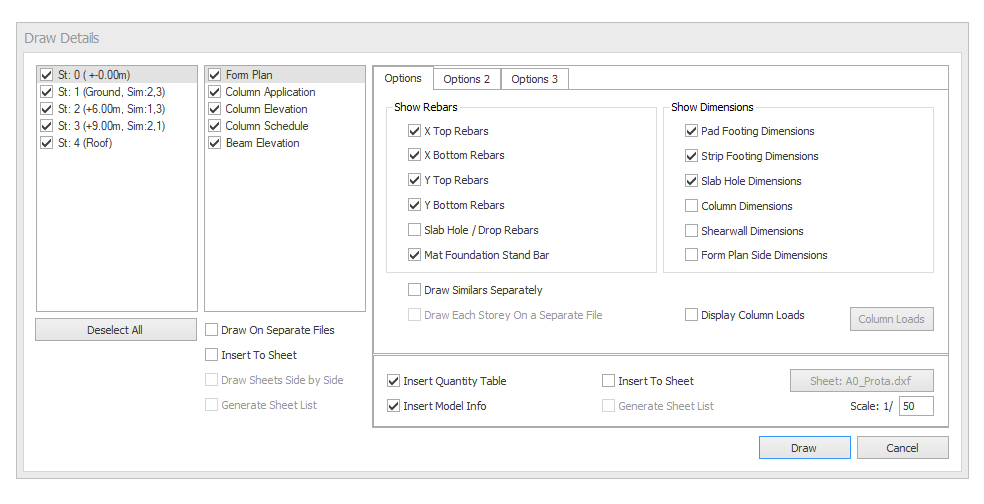Image resolution: width=984 pixels, height=504 pixels.
Task: Switch to the Options 2 tab
Action: tap(466, 79)
